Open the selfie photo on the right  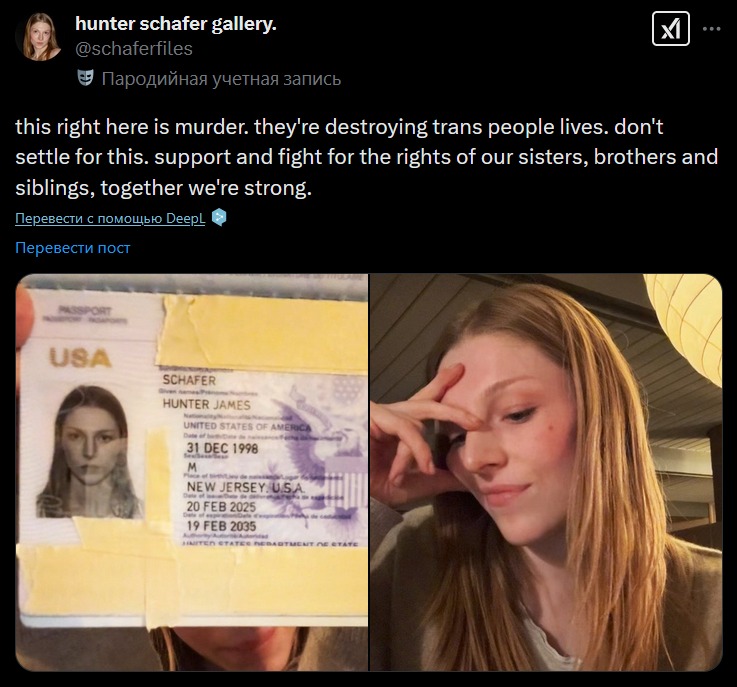tap(546, 472)
